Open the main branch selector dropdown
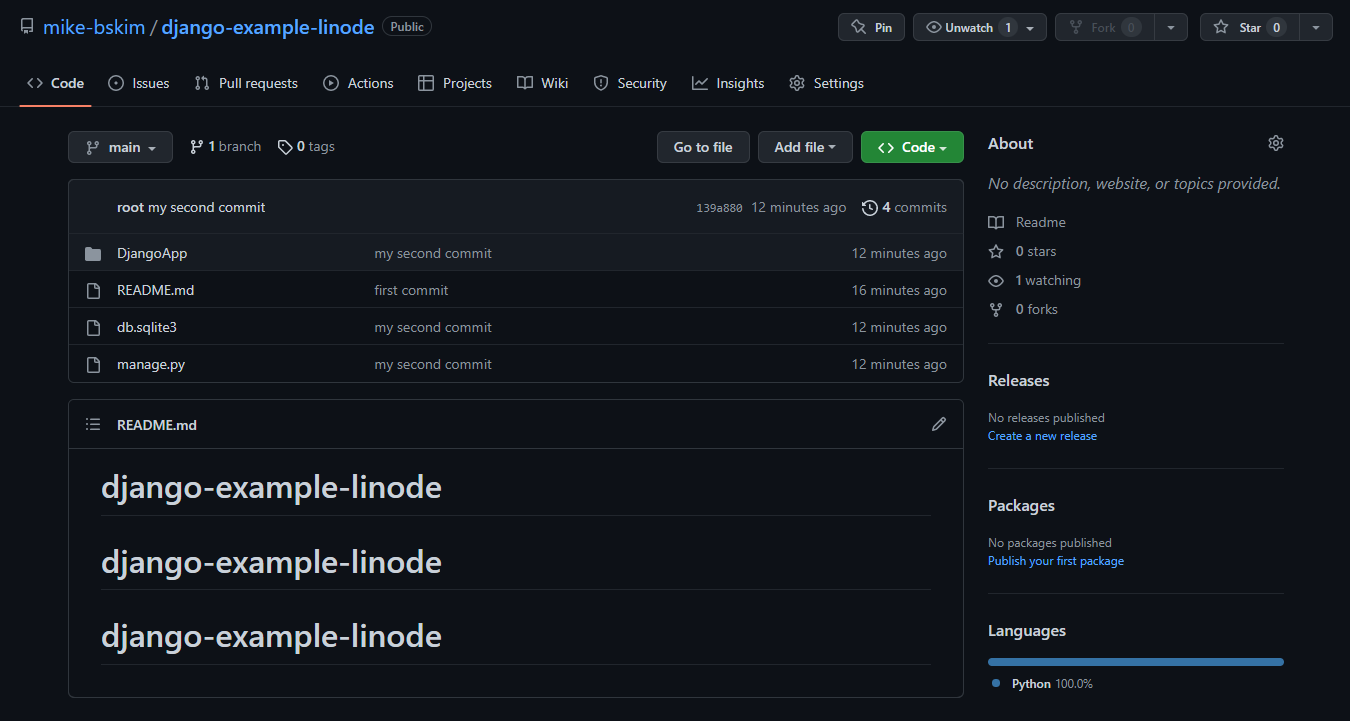The image size is (1350, 721). [x=120, y=147]
